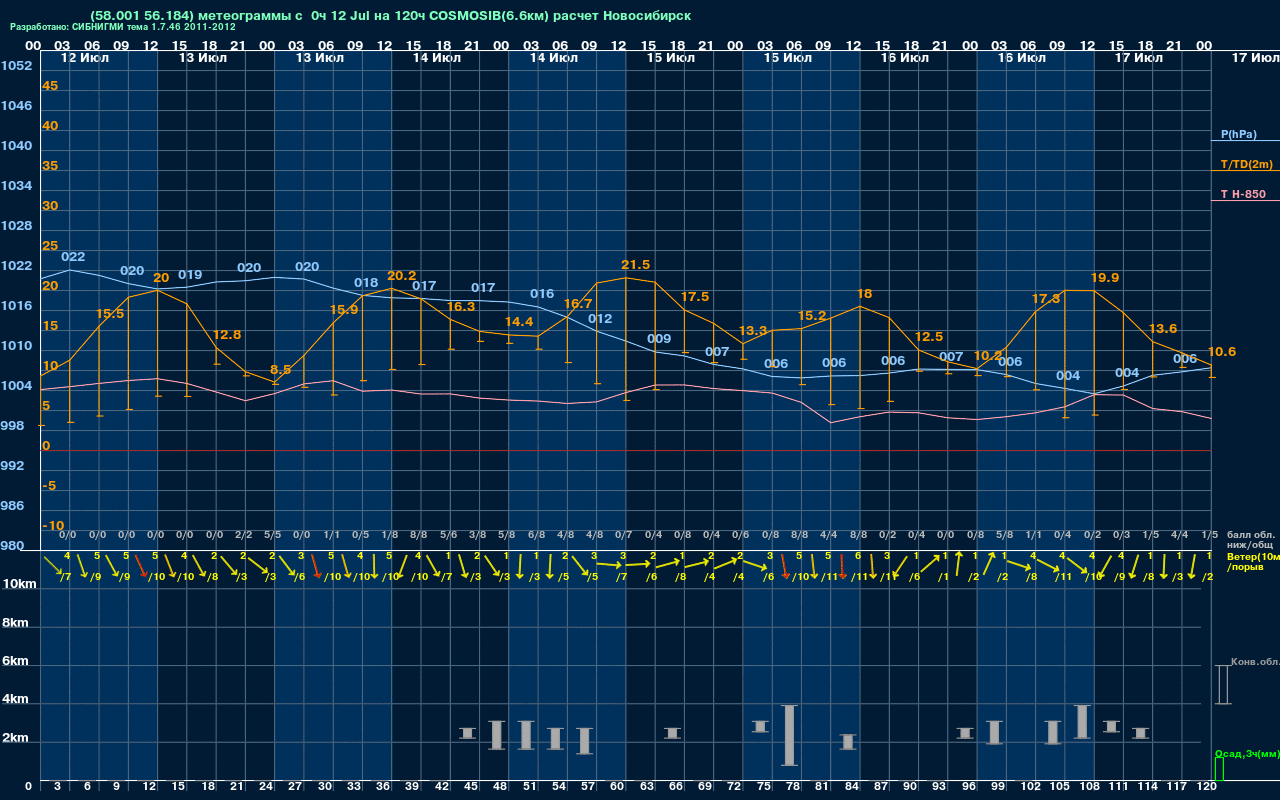Click the -10 temperature axis value

[x=53, y=526]
